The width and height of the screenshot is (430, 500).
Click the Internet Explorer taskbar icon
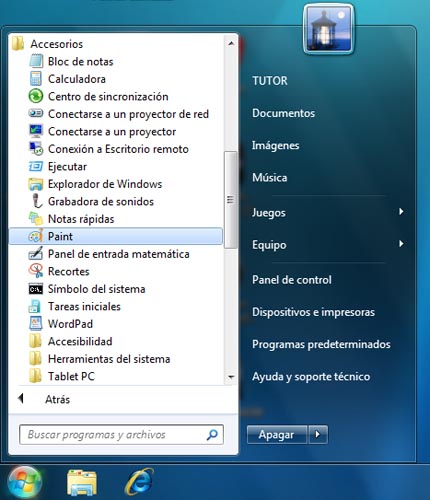pos(139,482)
